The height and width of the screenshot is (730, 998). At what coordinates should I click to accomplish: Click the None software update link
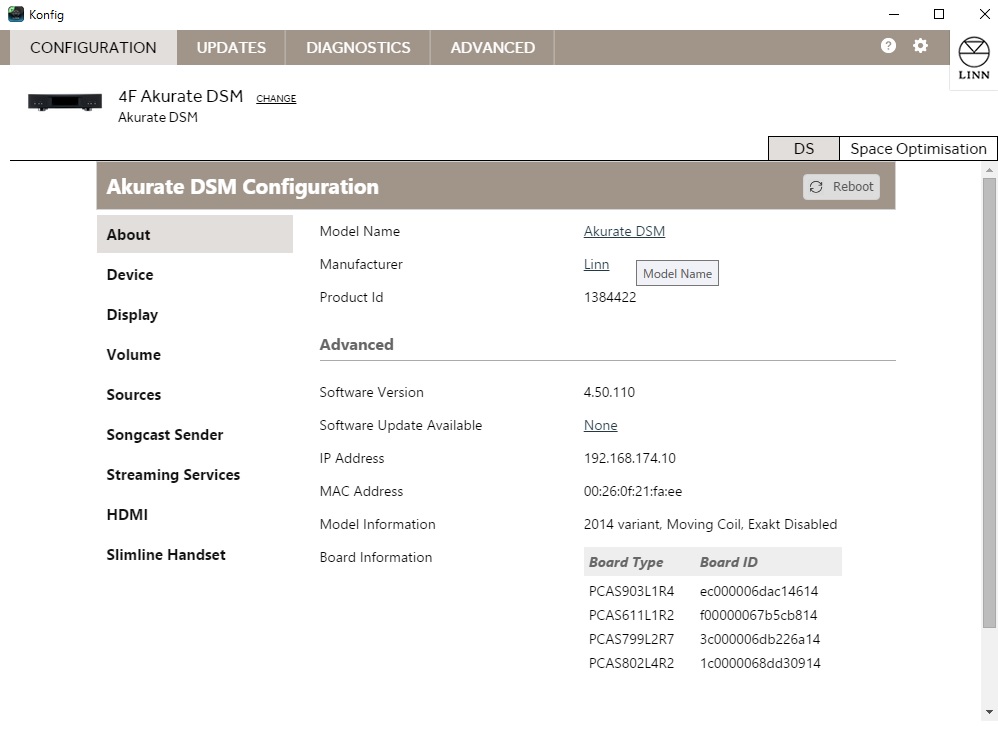[x=601, y=426]
